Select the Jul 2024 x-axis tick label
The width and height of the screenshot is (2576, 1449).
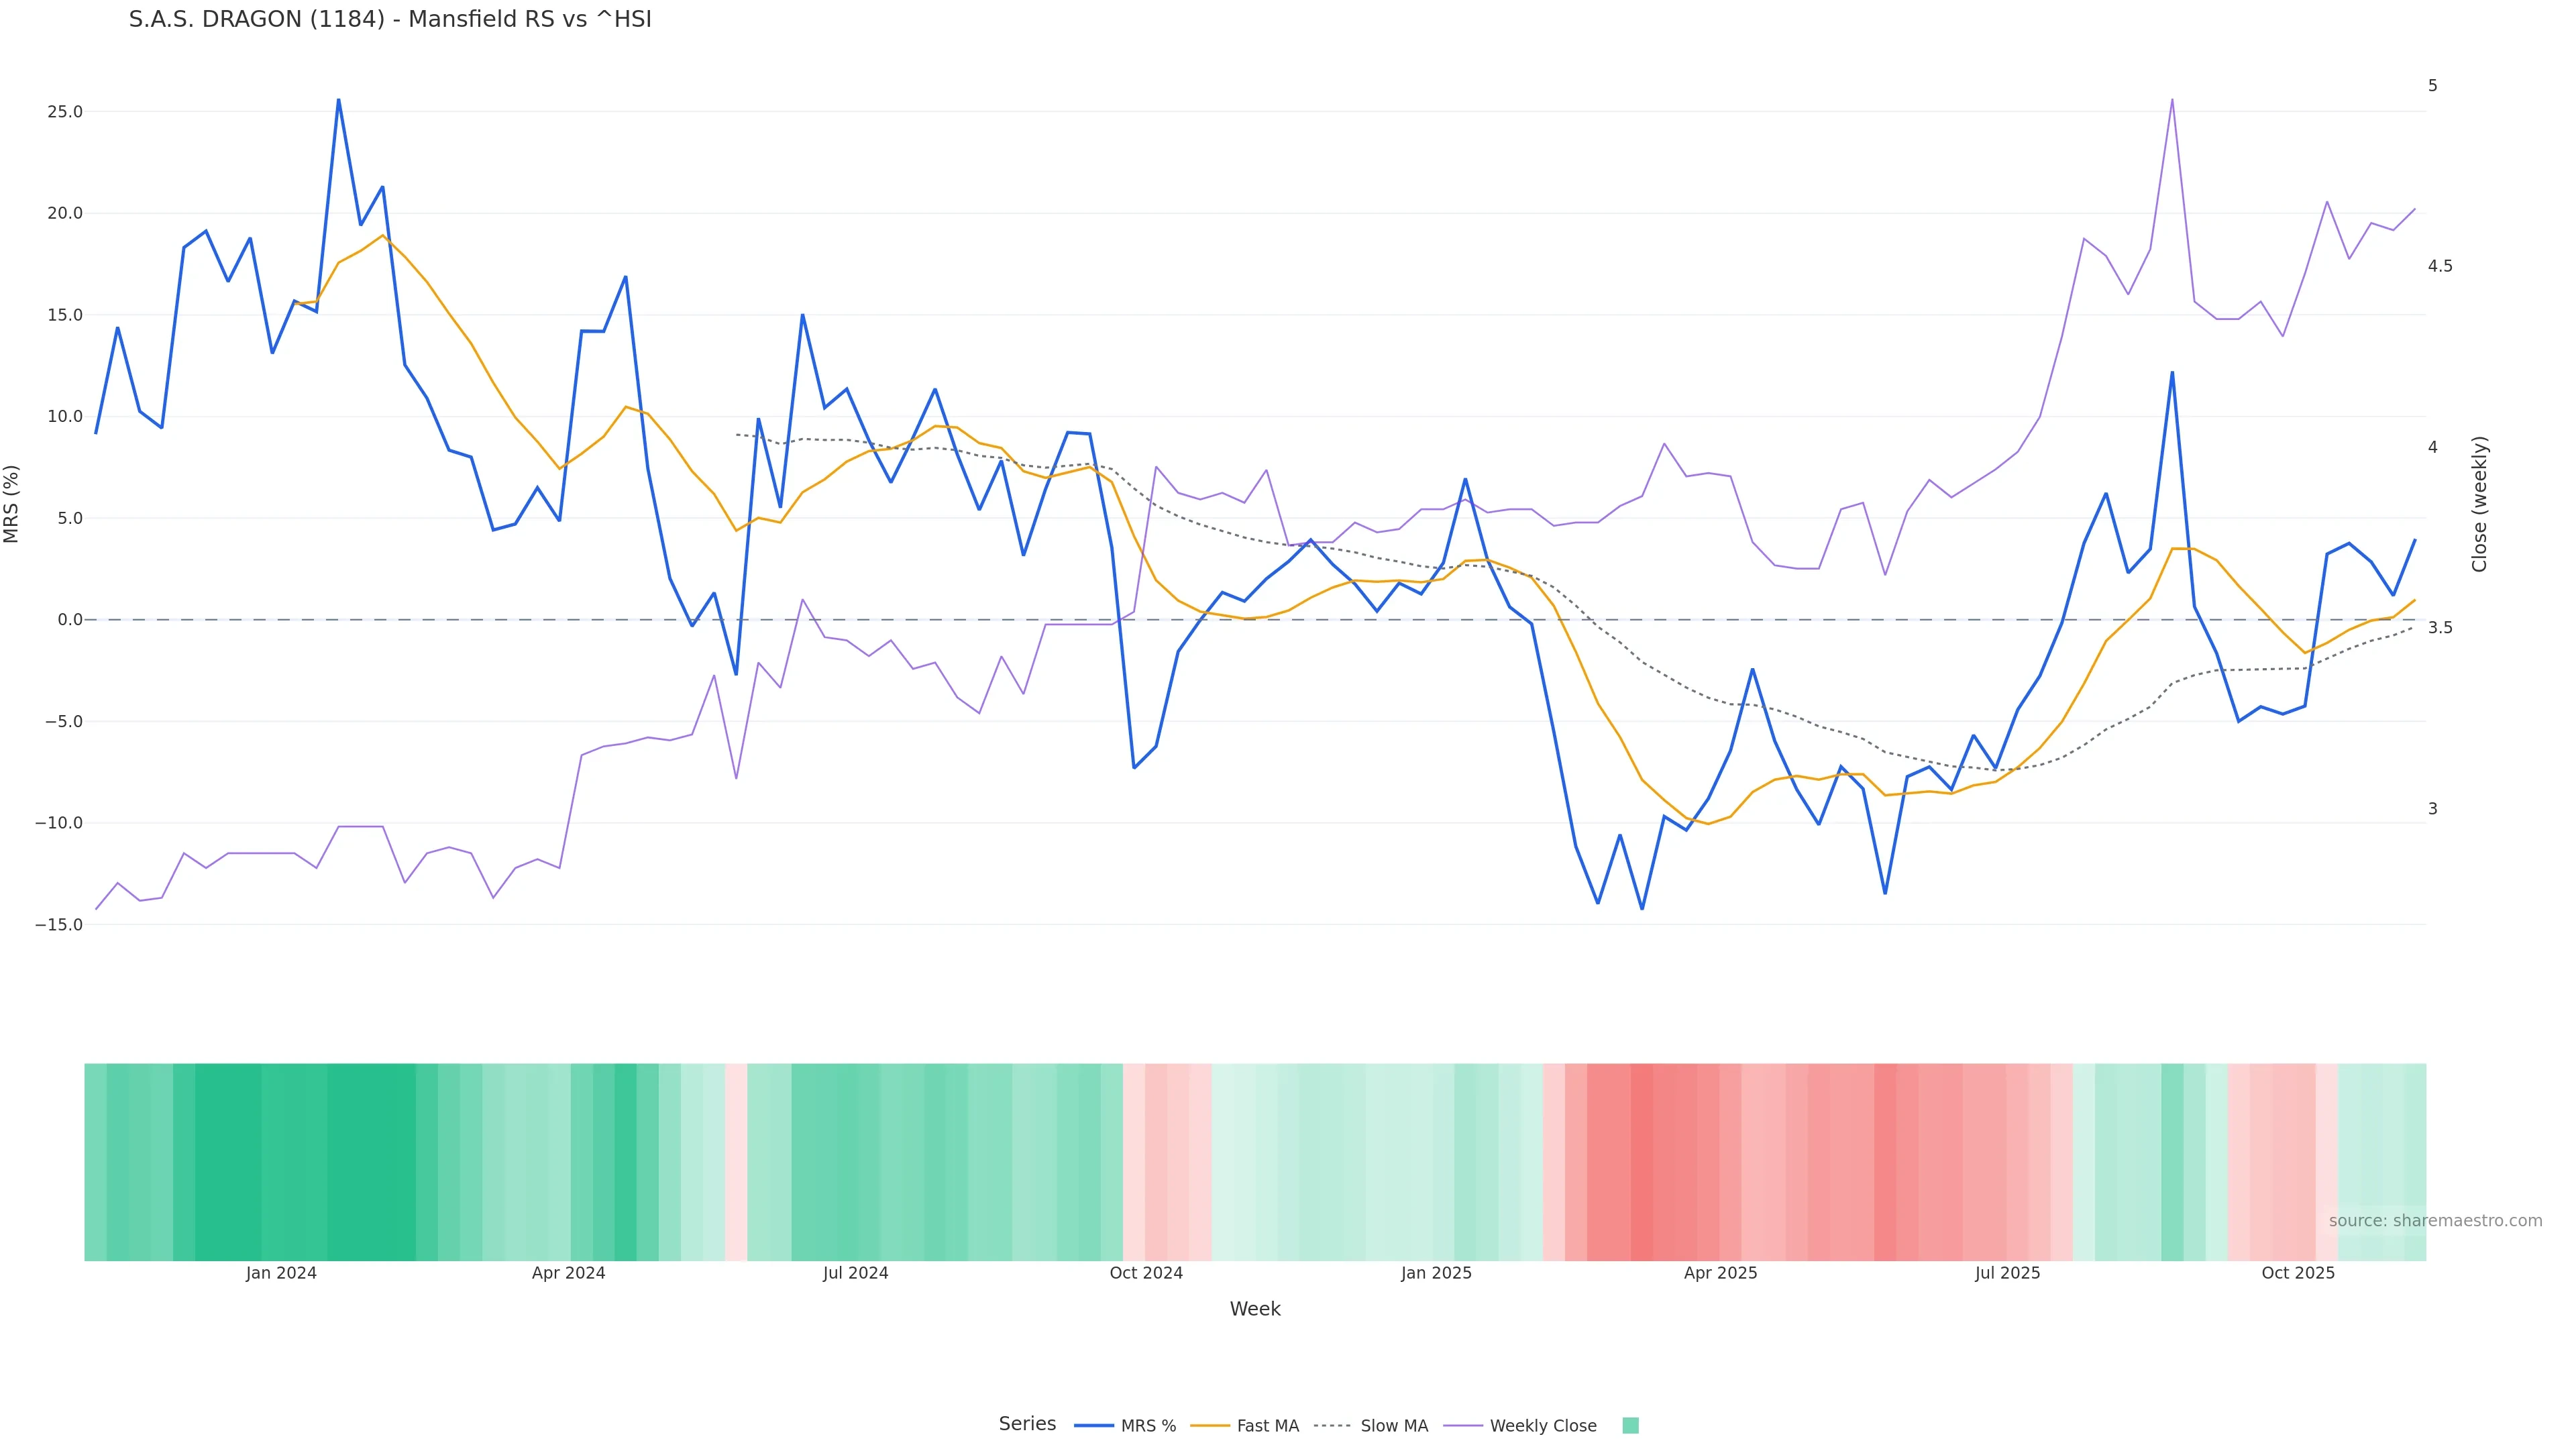point(855,1273)
